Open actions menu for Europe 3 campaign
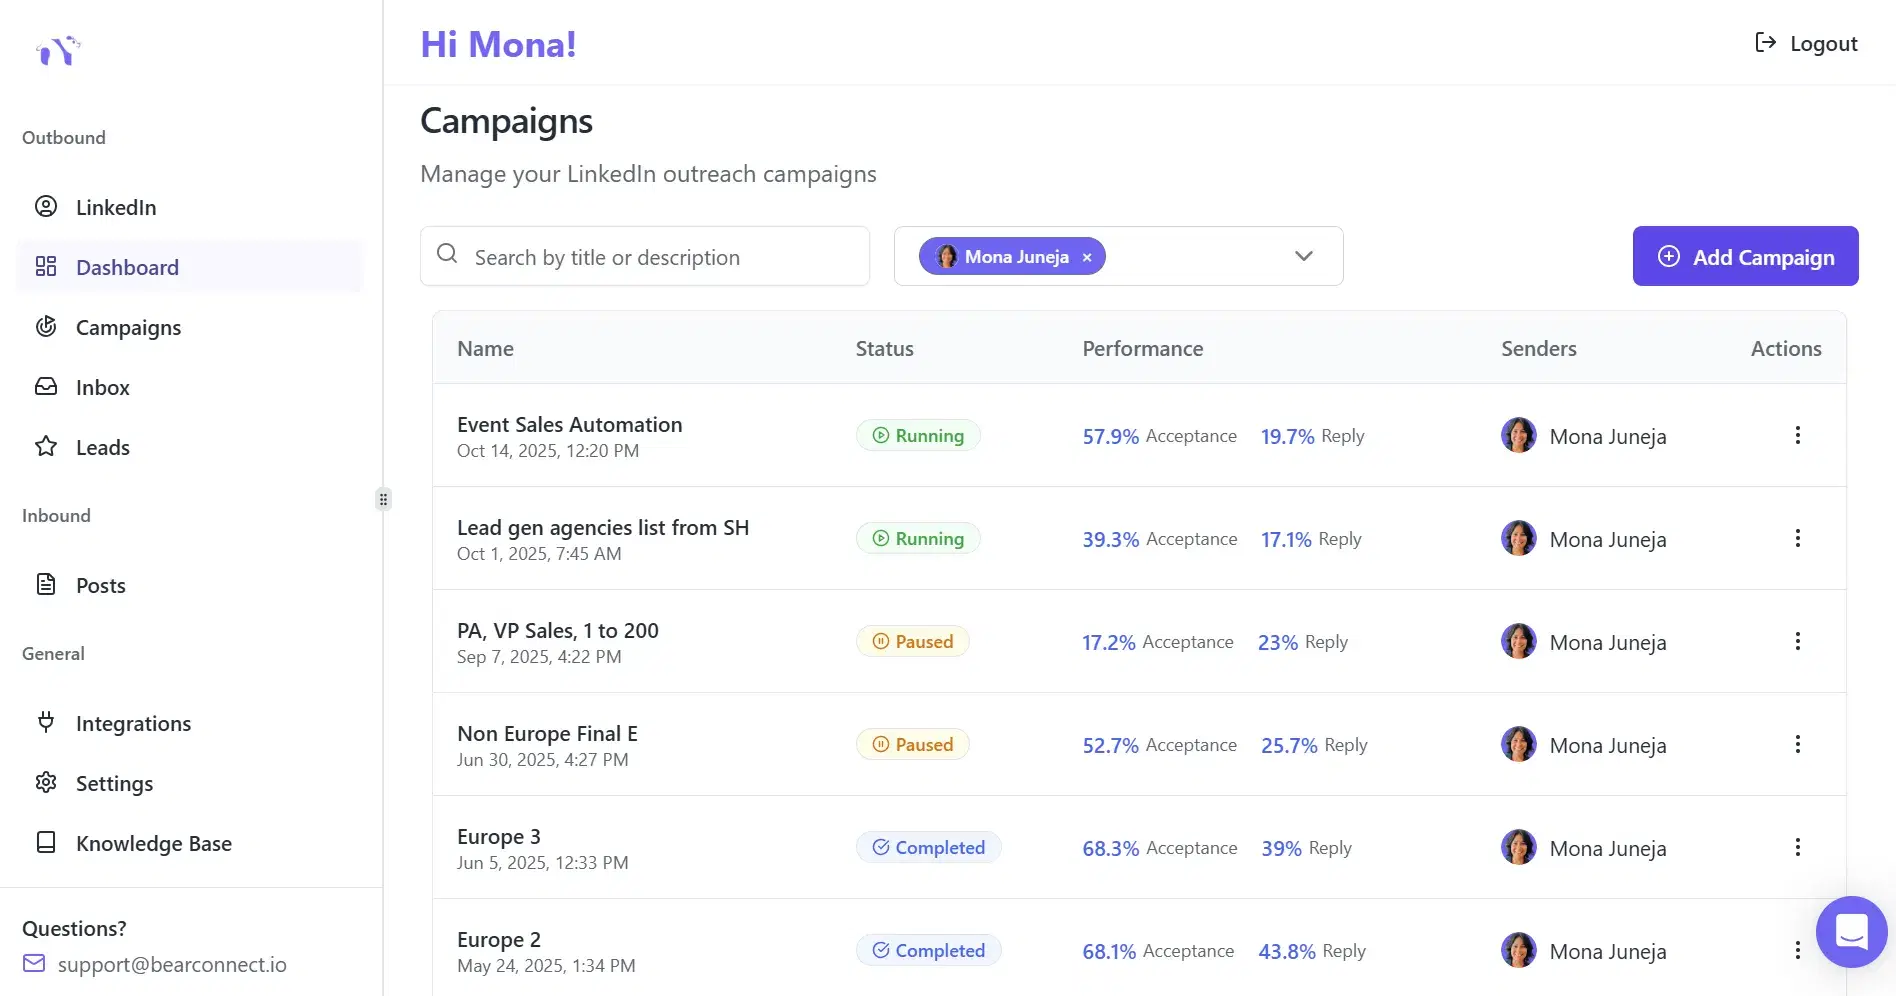Image resolution: width=1896 pixels, height=996 pixels. [x=1797, y=847]
